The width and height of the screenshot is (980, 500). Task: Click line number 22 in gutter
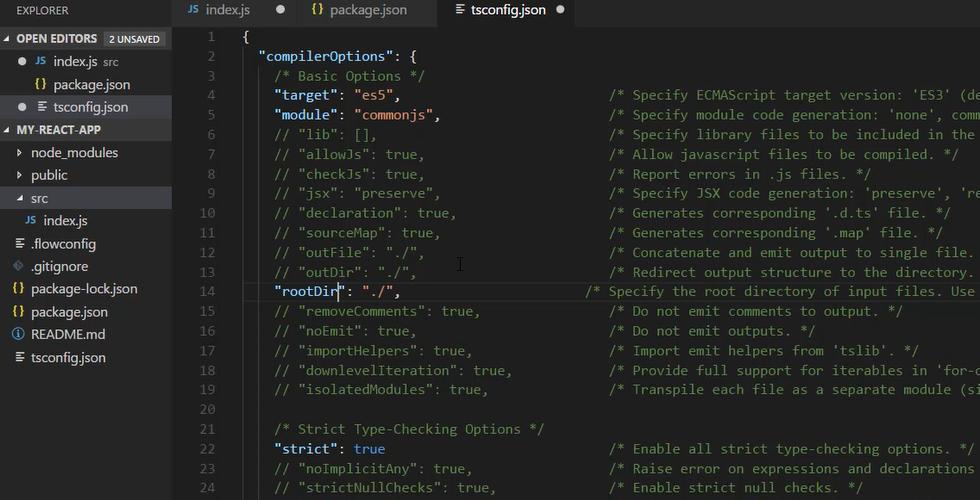tap(208, 449)
